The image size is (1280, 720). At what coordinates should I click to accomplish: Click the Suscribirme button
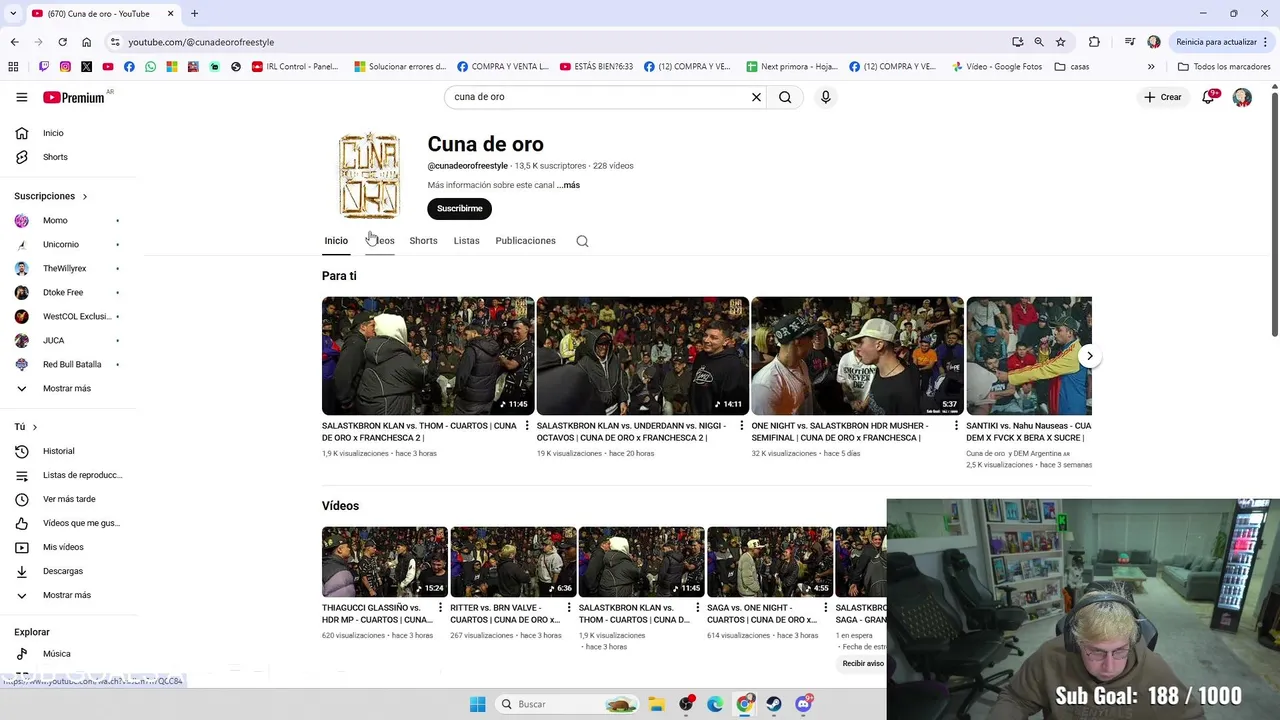459,208
